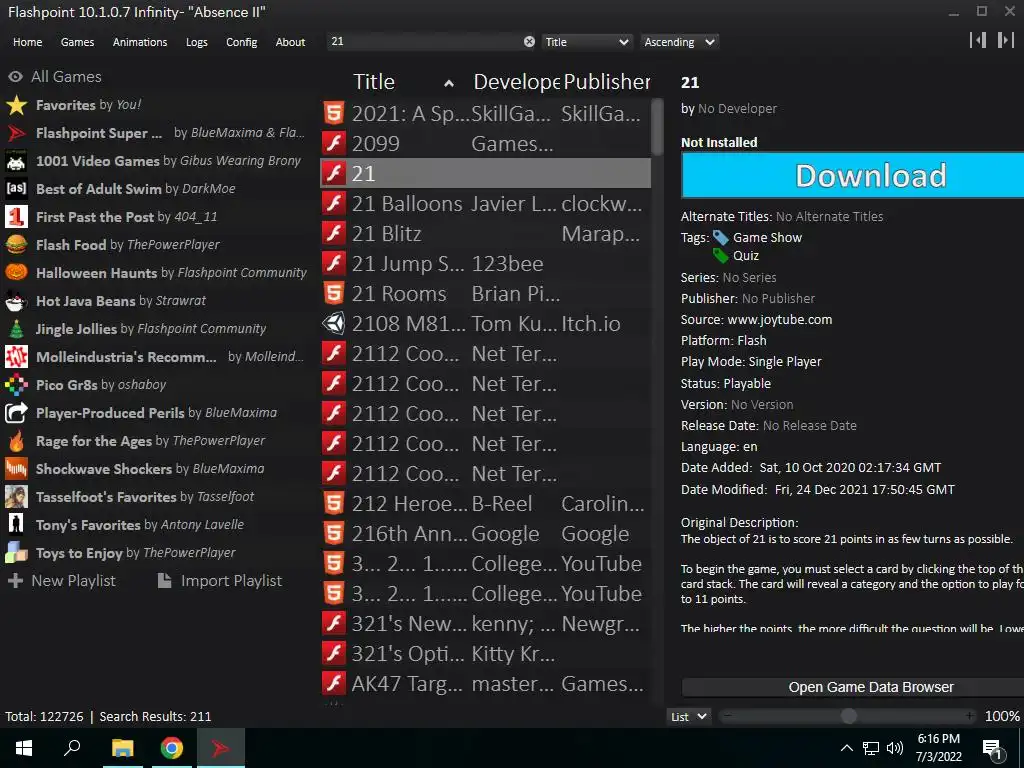Open the Ascending sort order dropdown
1024x768 pixels.
click(x=679, y=42)
